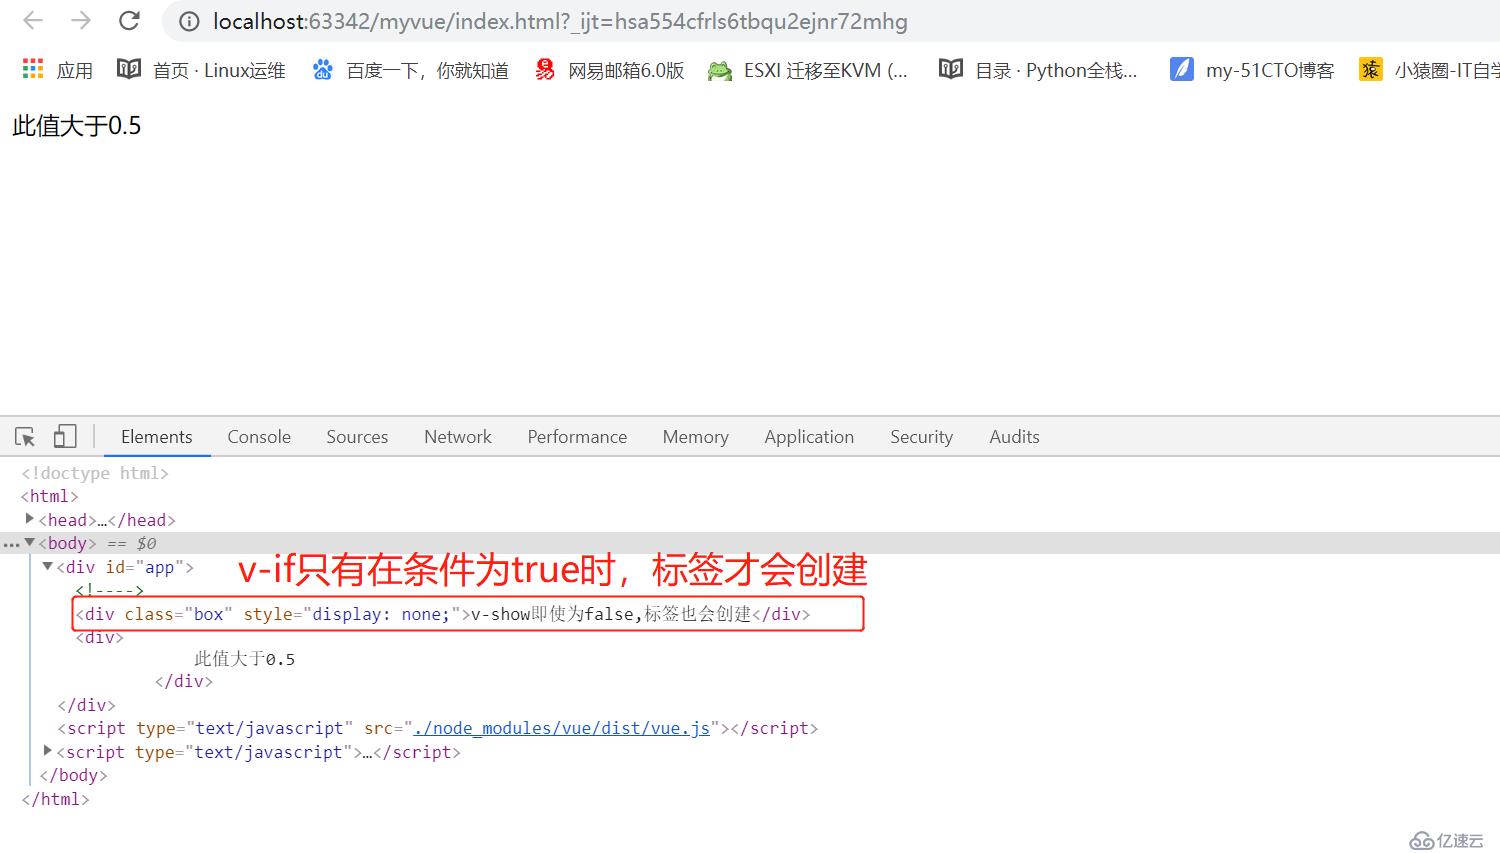Viewport: 1500px width, 853px height.
Task: Click the book icon of 首页 Linux运维
Action: pyautogui.click(x=129, y=69)
